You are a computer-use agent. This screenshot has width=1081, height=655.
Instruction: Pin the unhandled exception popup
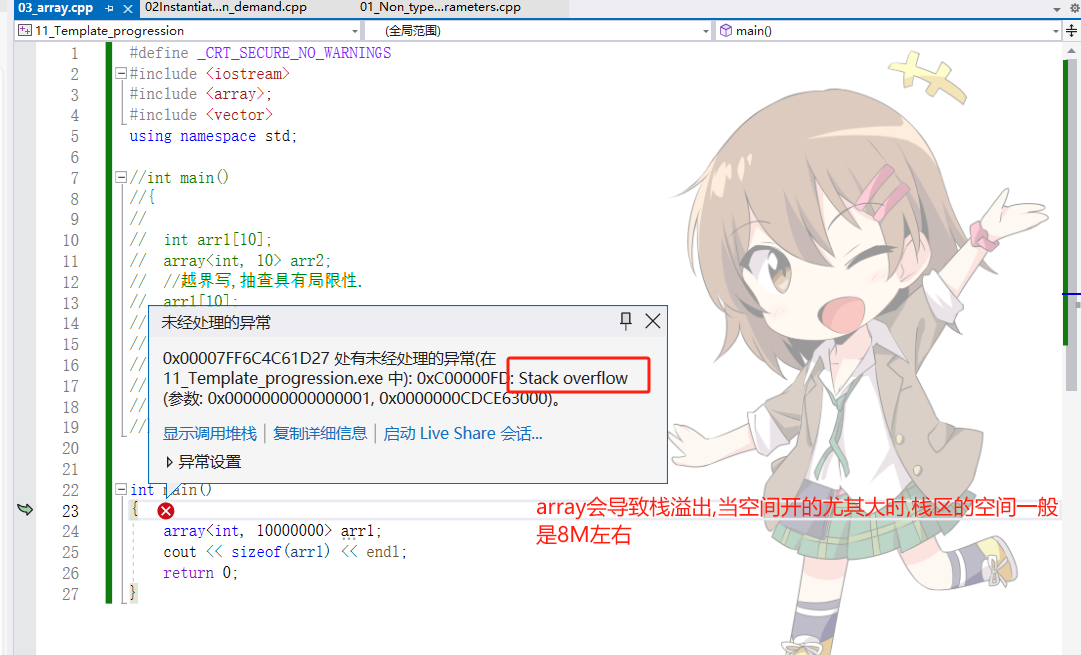tap(625, 321)
